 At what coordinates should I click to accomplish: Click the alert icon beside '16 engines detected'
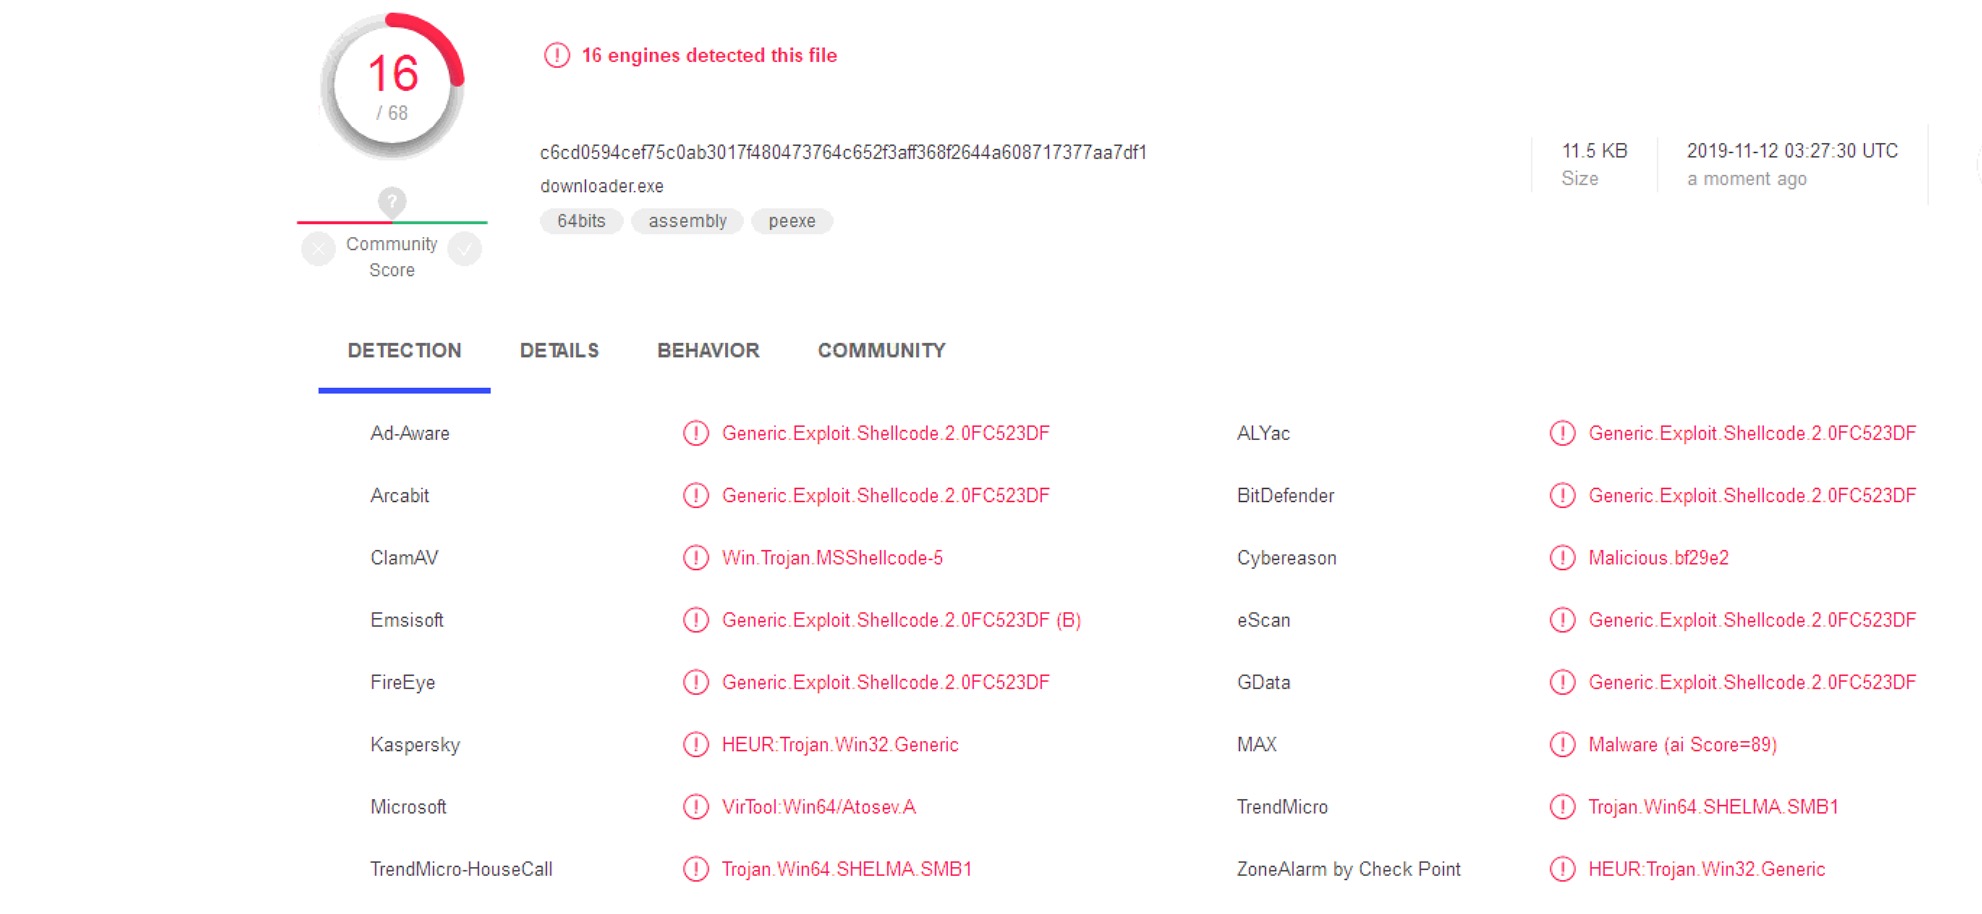pyautogui.click(x=556, y=55)
